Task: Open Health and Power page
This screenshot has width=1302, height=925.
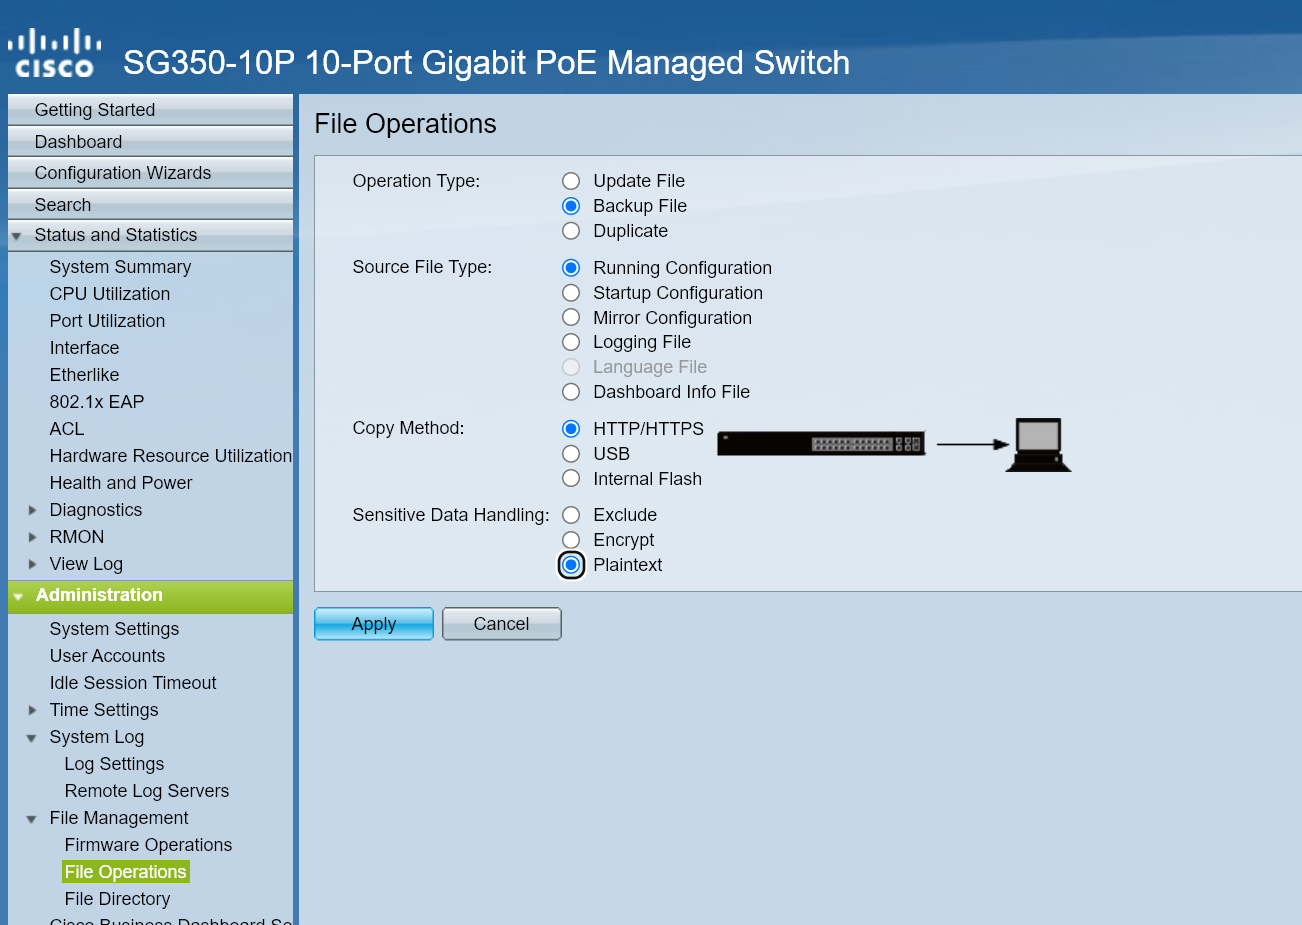Action: coord(121,483)
